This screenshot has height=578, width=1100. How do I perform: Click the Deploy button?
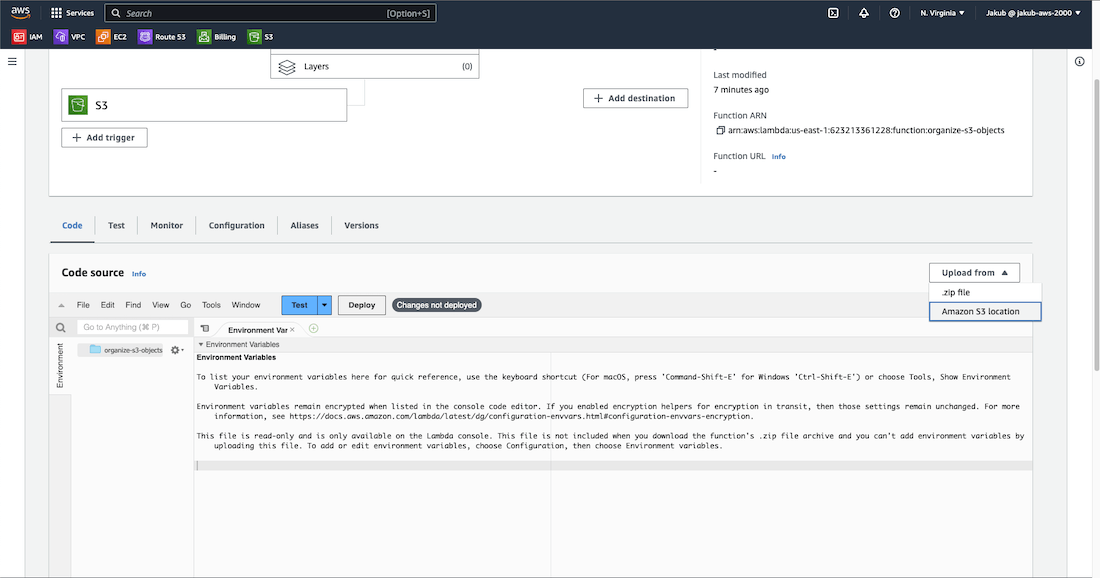[x=361, y=305]
